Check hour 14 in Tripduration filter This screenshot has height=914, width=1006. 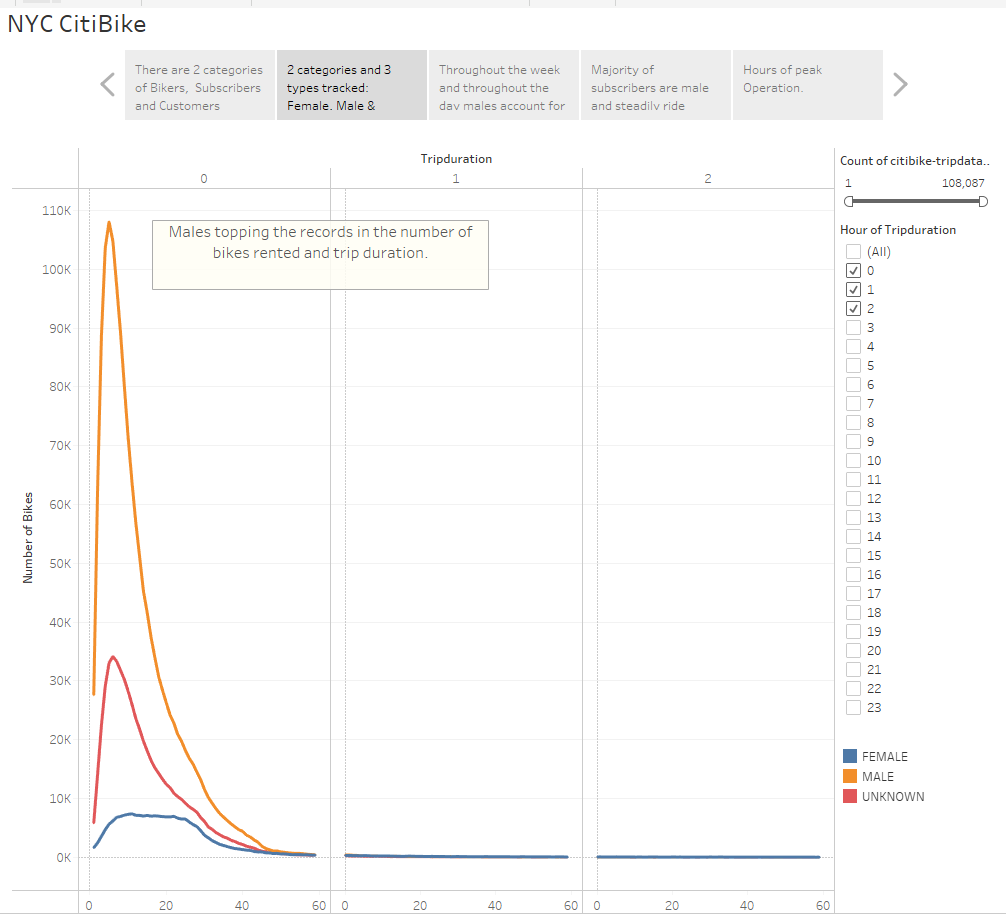point(853,537)
